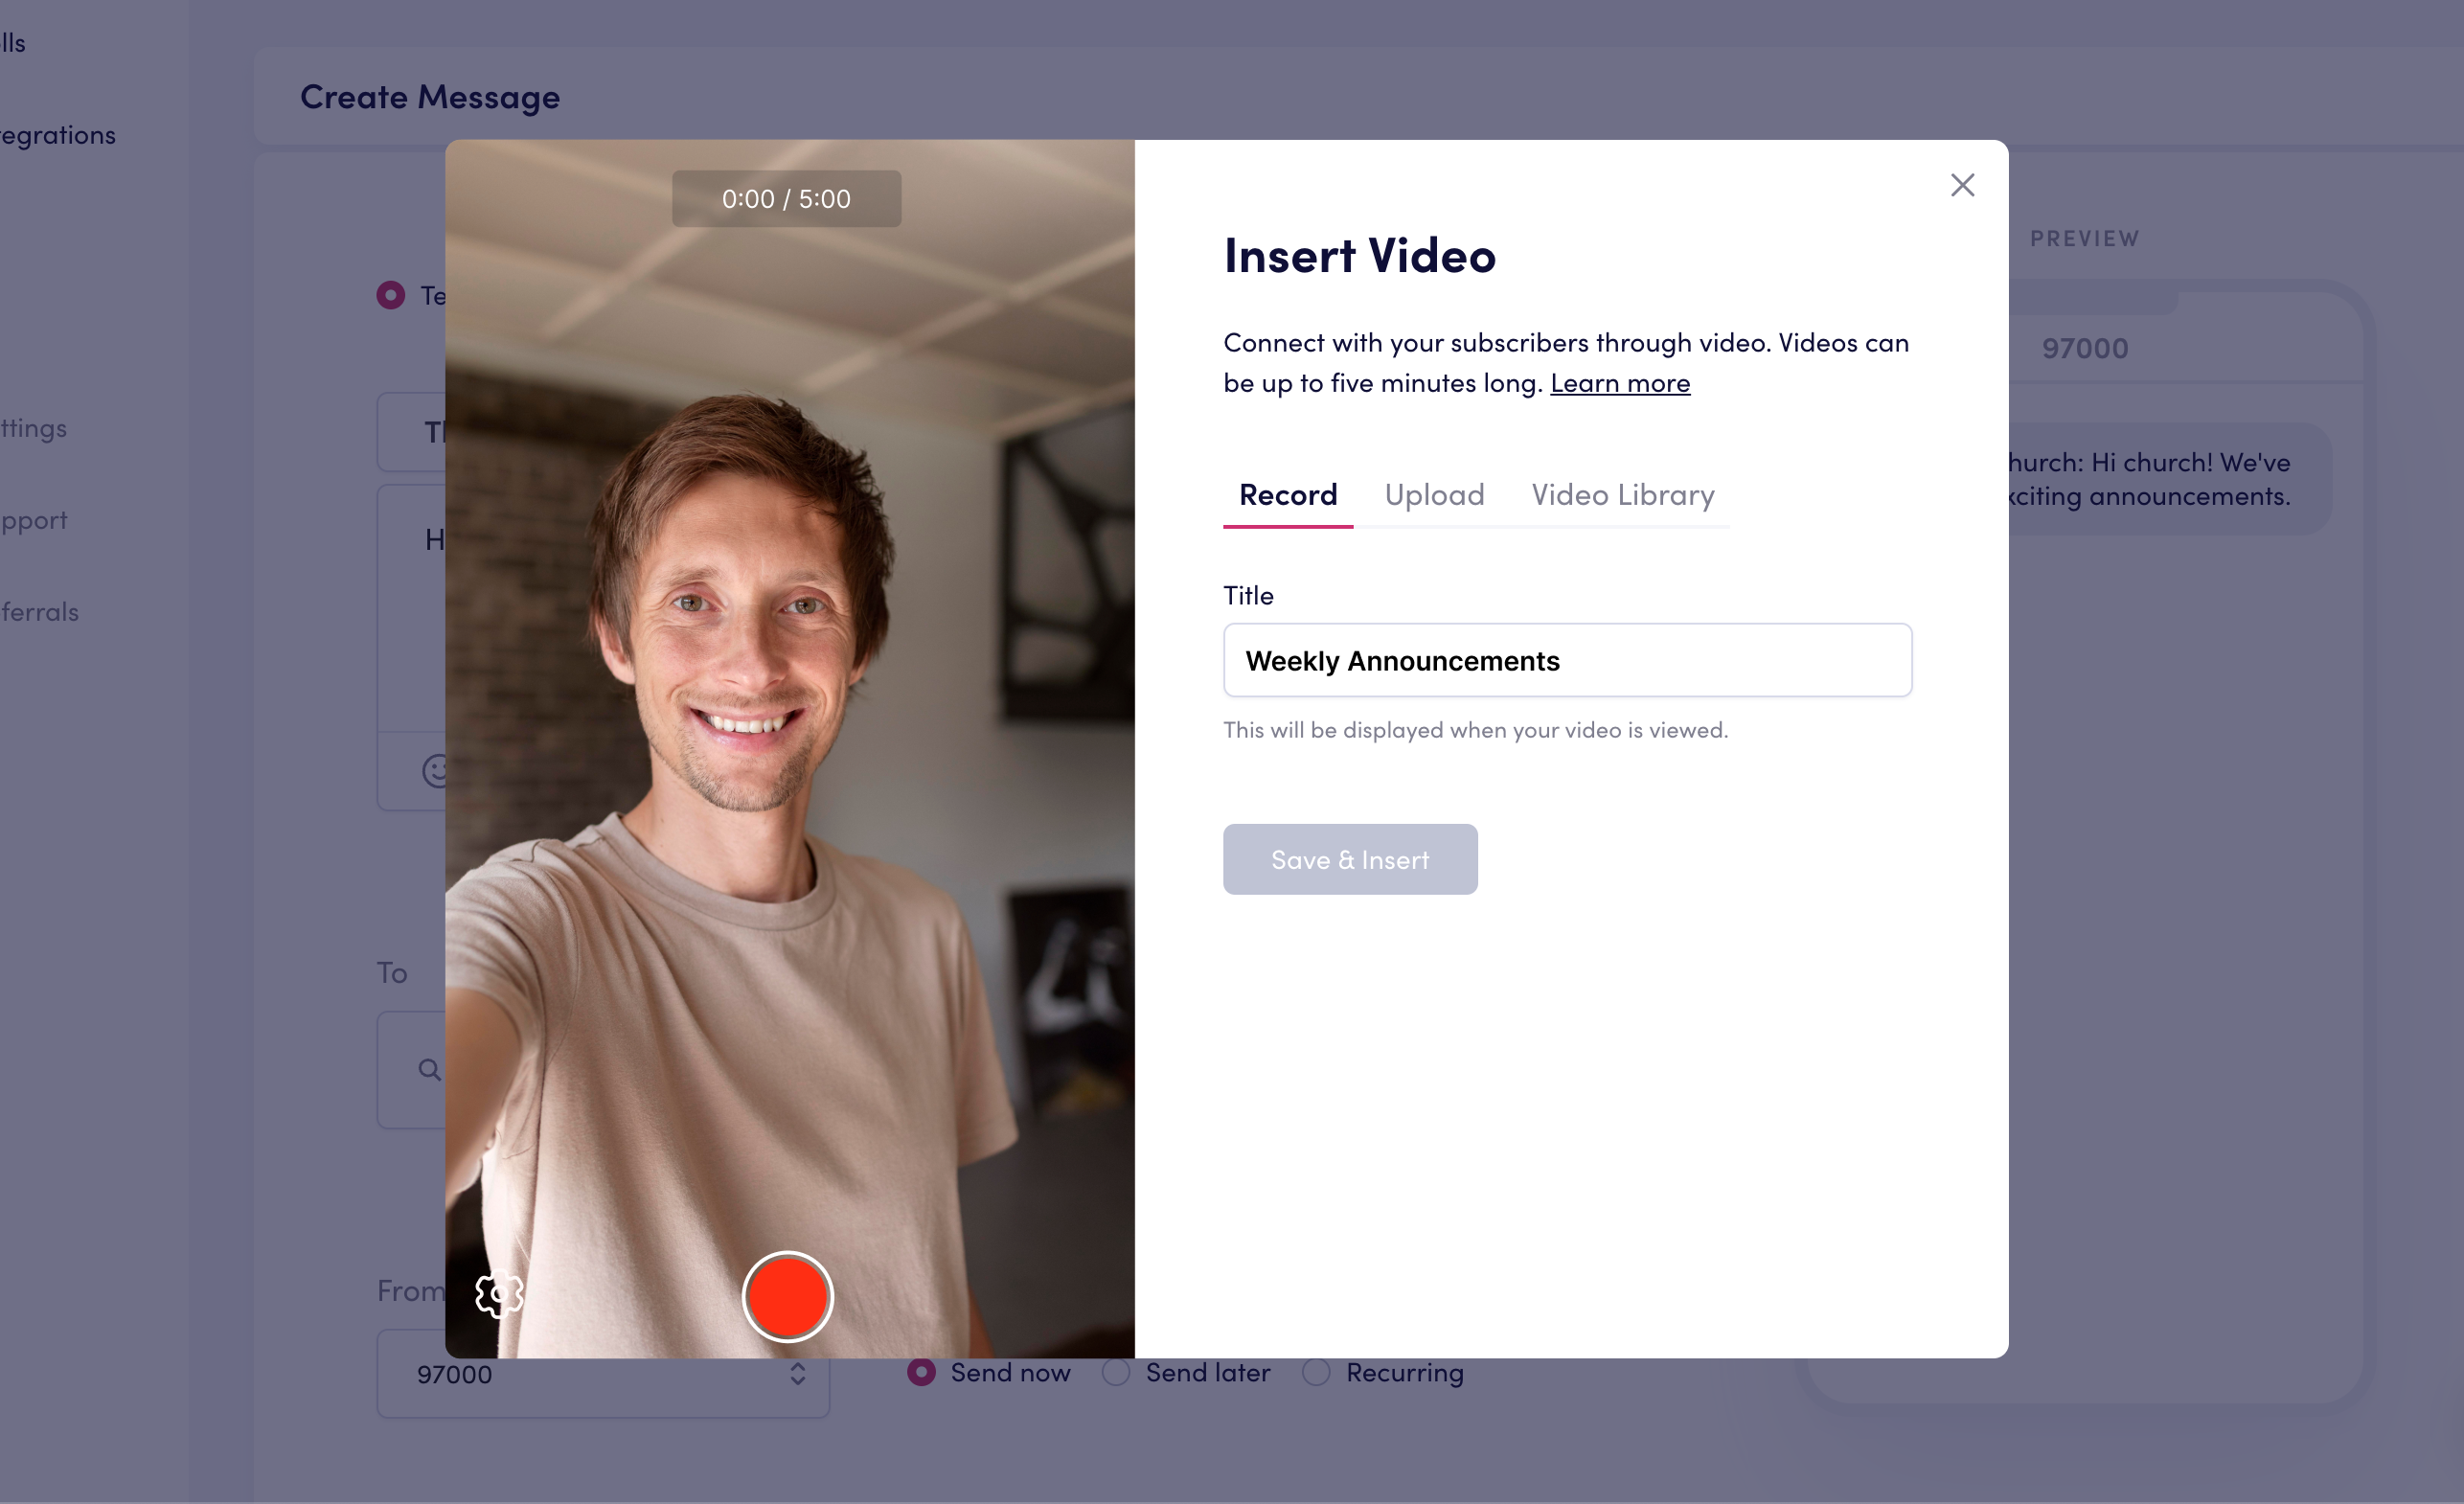Image resolution: width=2464 pixels, height=1504 pixels.
Task: Close the Insert Video dialog
Action: (x=1962, y=185)
